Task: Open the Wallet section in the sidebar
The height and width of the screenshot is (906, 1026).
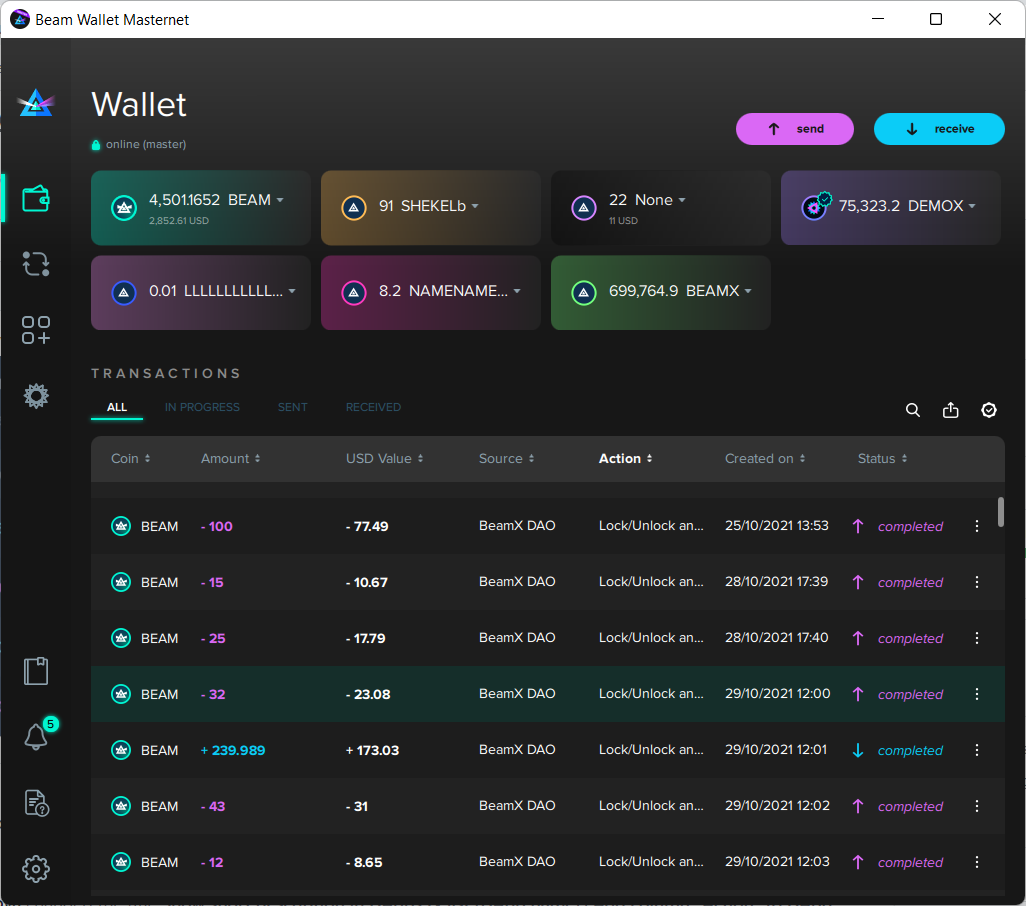Action: point(36,198)
